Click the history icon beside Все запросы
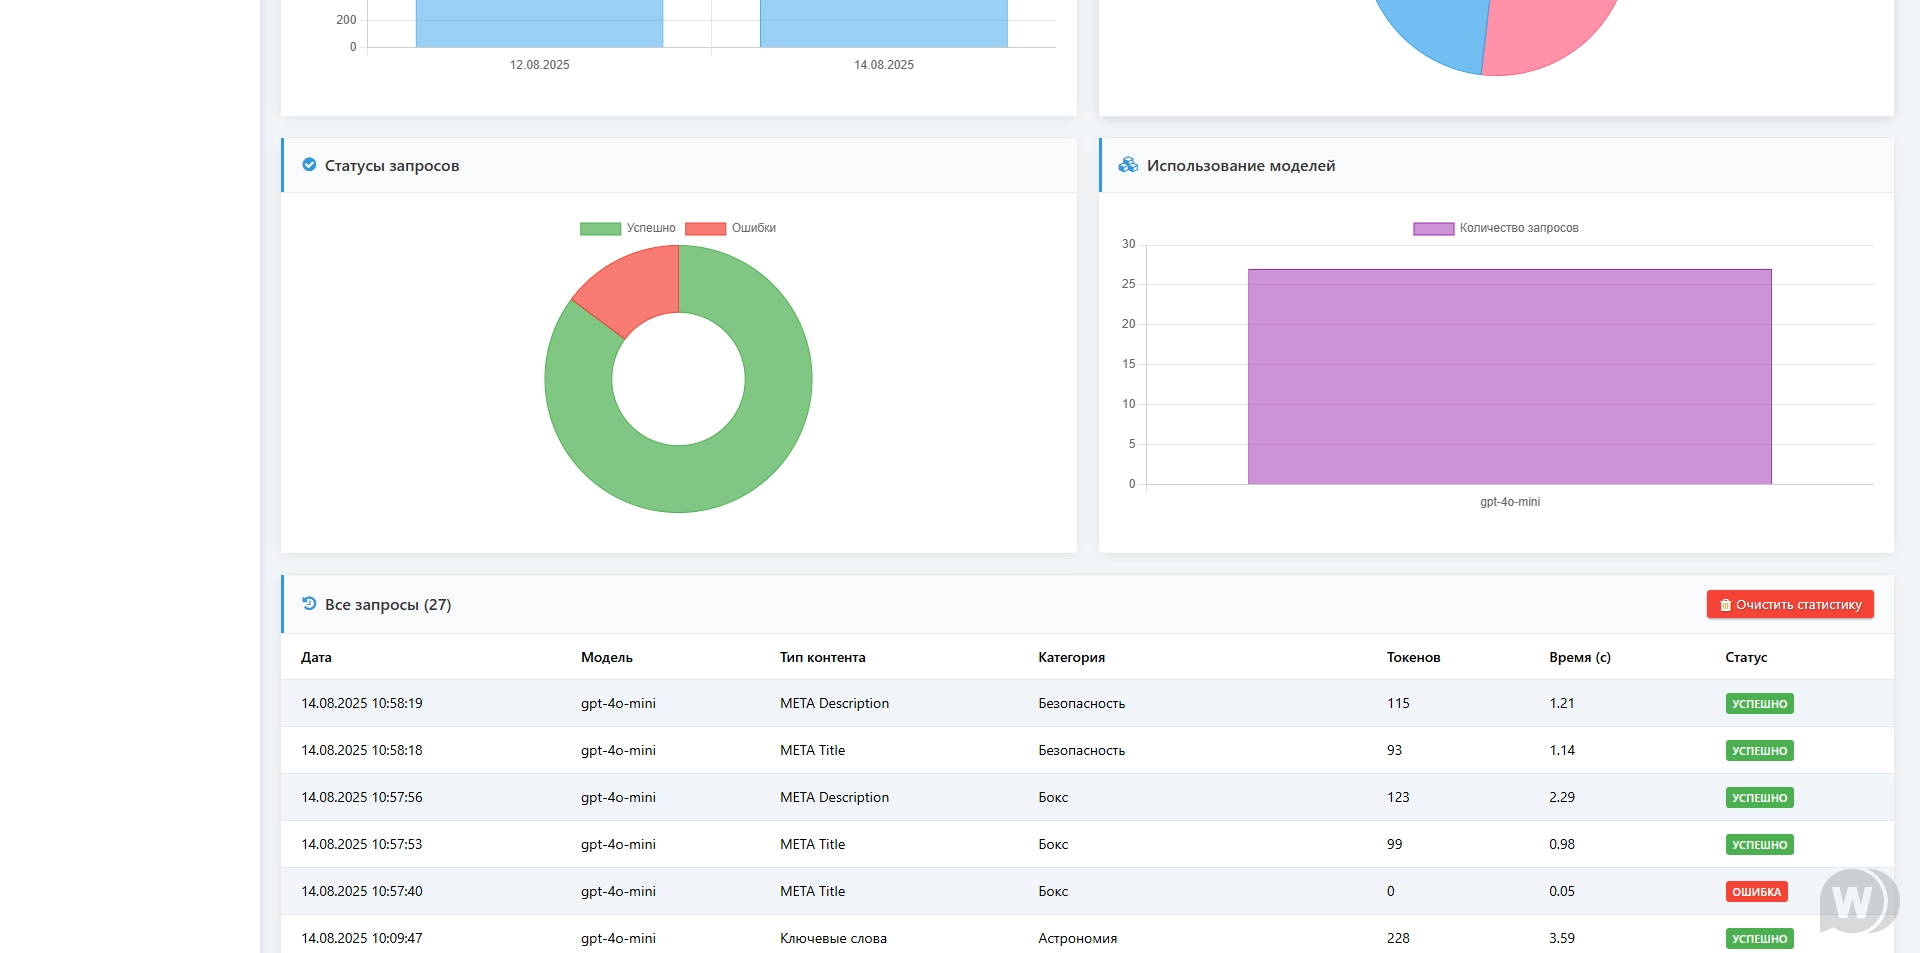This screenshot has width=1920, height=953. pos(309,604)
